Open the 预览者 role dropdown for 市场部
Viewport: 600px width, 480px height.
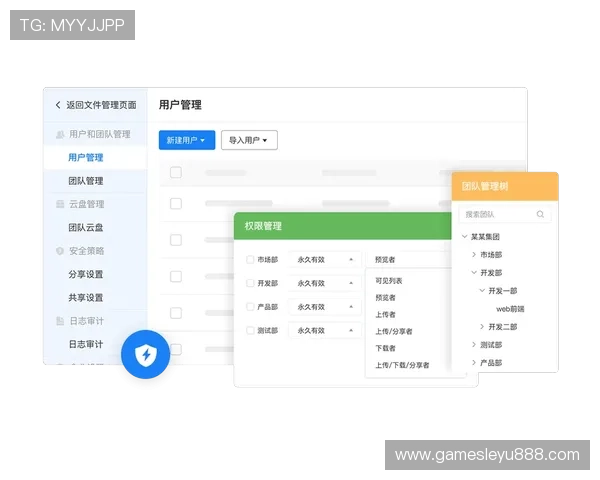point(409,260)
